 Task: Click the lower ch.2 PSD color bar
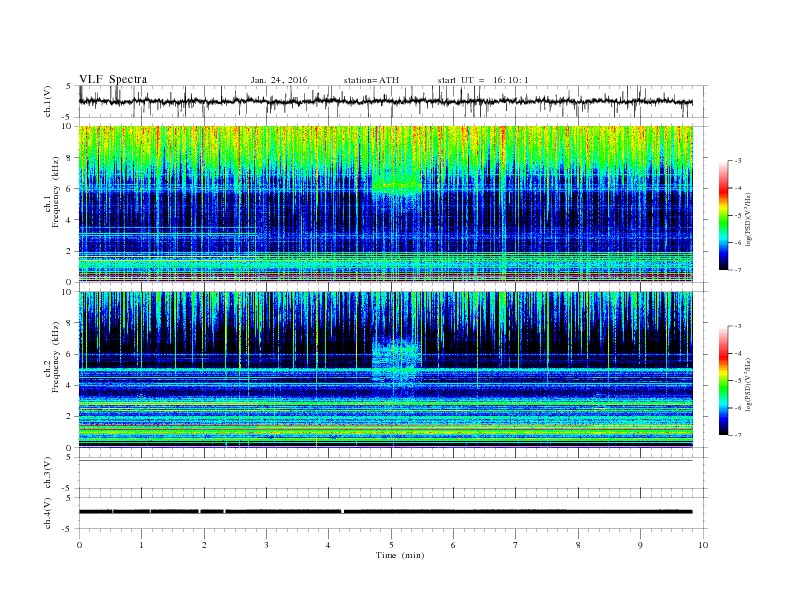coord(723,381)
